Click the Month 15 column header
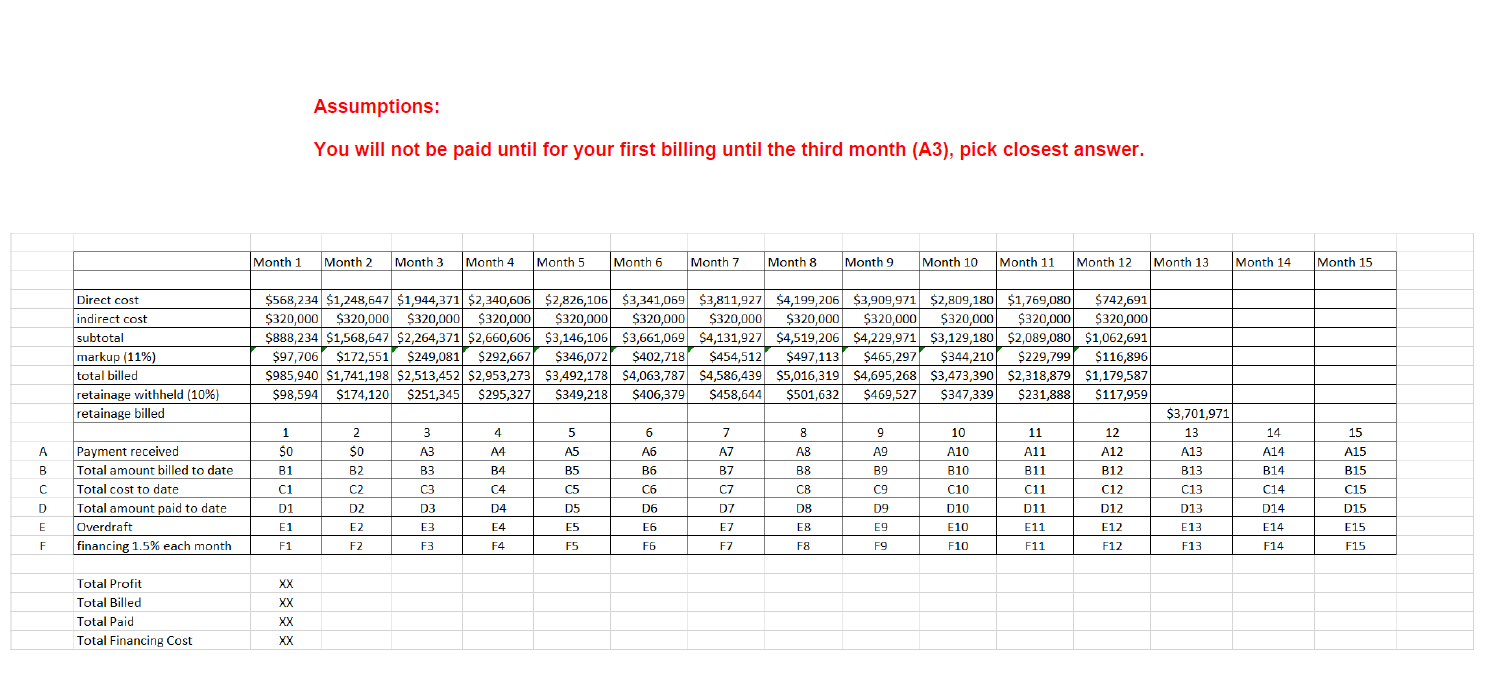Image resolution: width=1494 pixels, height=673 pixels. [1343, 262]
